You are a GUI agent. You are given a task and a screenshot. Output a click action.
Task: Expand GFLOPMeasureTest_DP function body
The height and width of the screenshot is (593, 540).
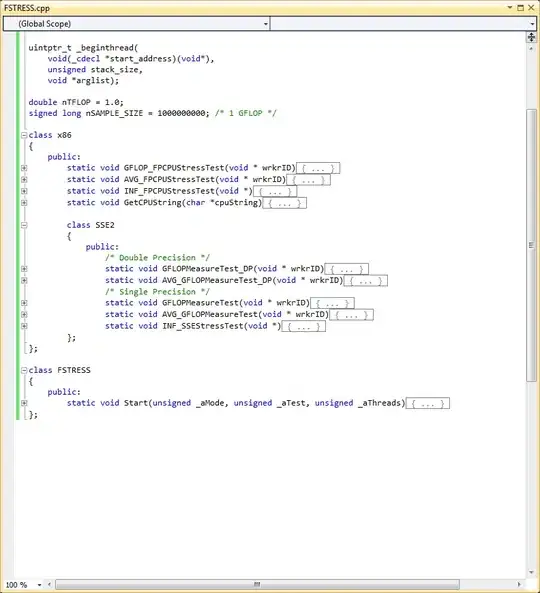[24, 269]
